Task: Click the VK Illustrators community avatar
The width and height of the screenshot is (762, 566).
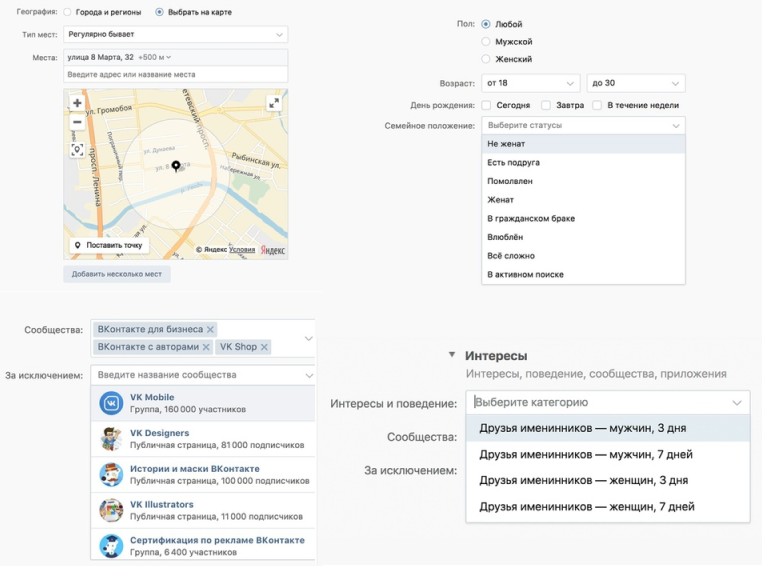Action: (111, 511)
